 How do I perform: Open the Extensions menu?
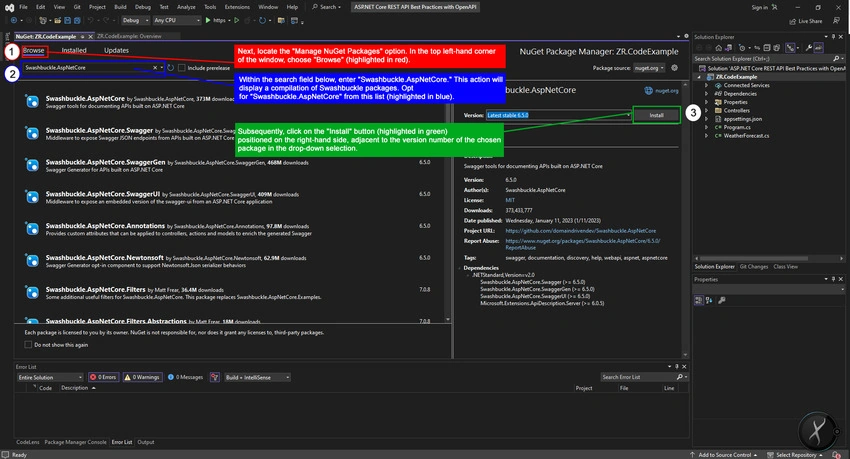237,7
